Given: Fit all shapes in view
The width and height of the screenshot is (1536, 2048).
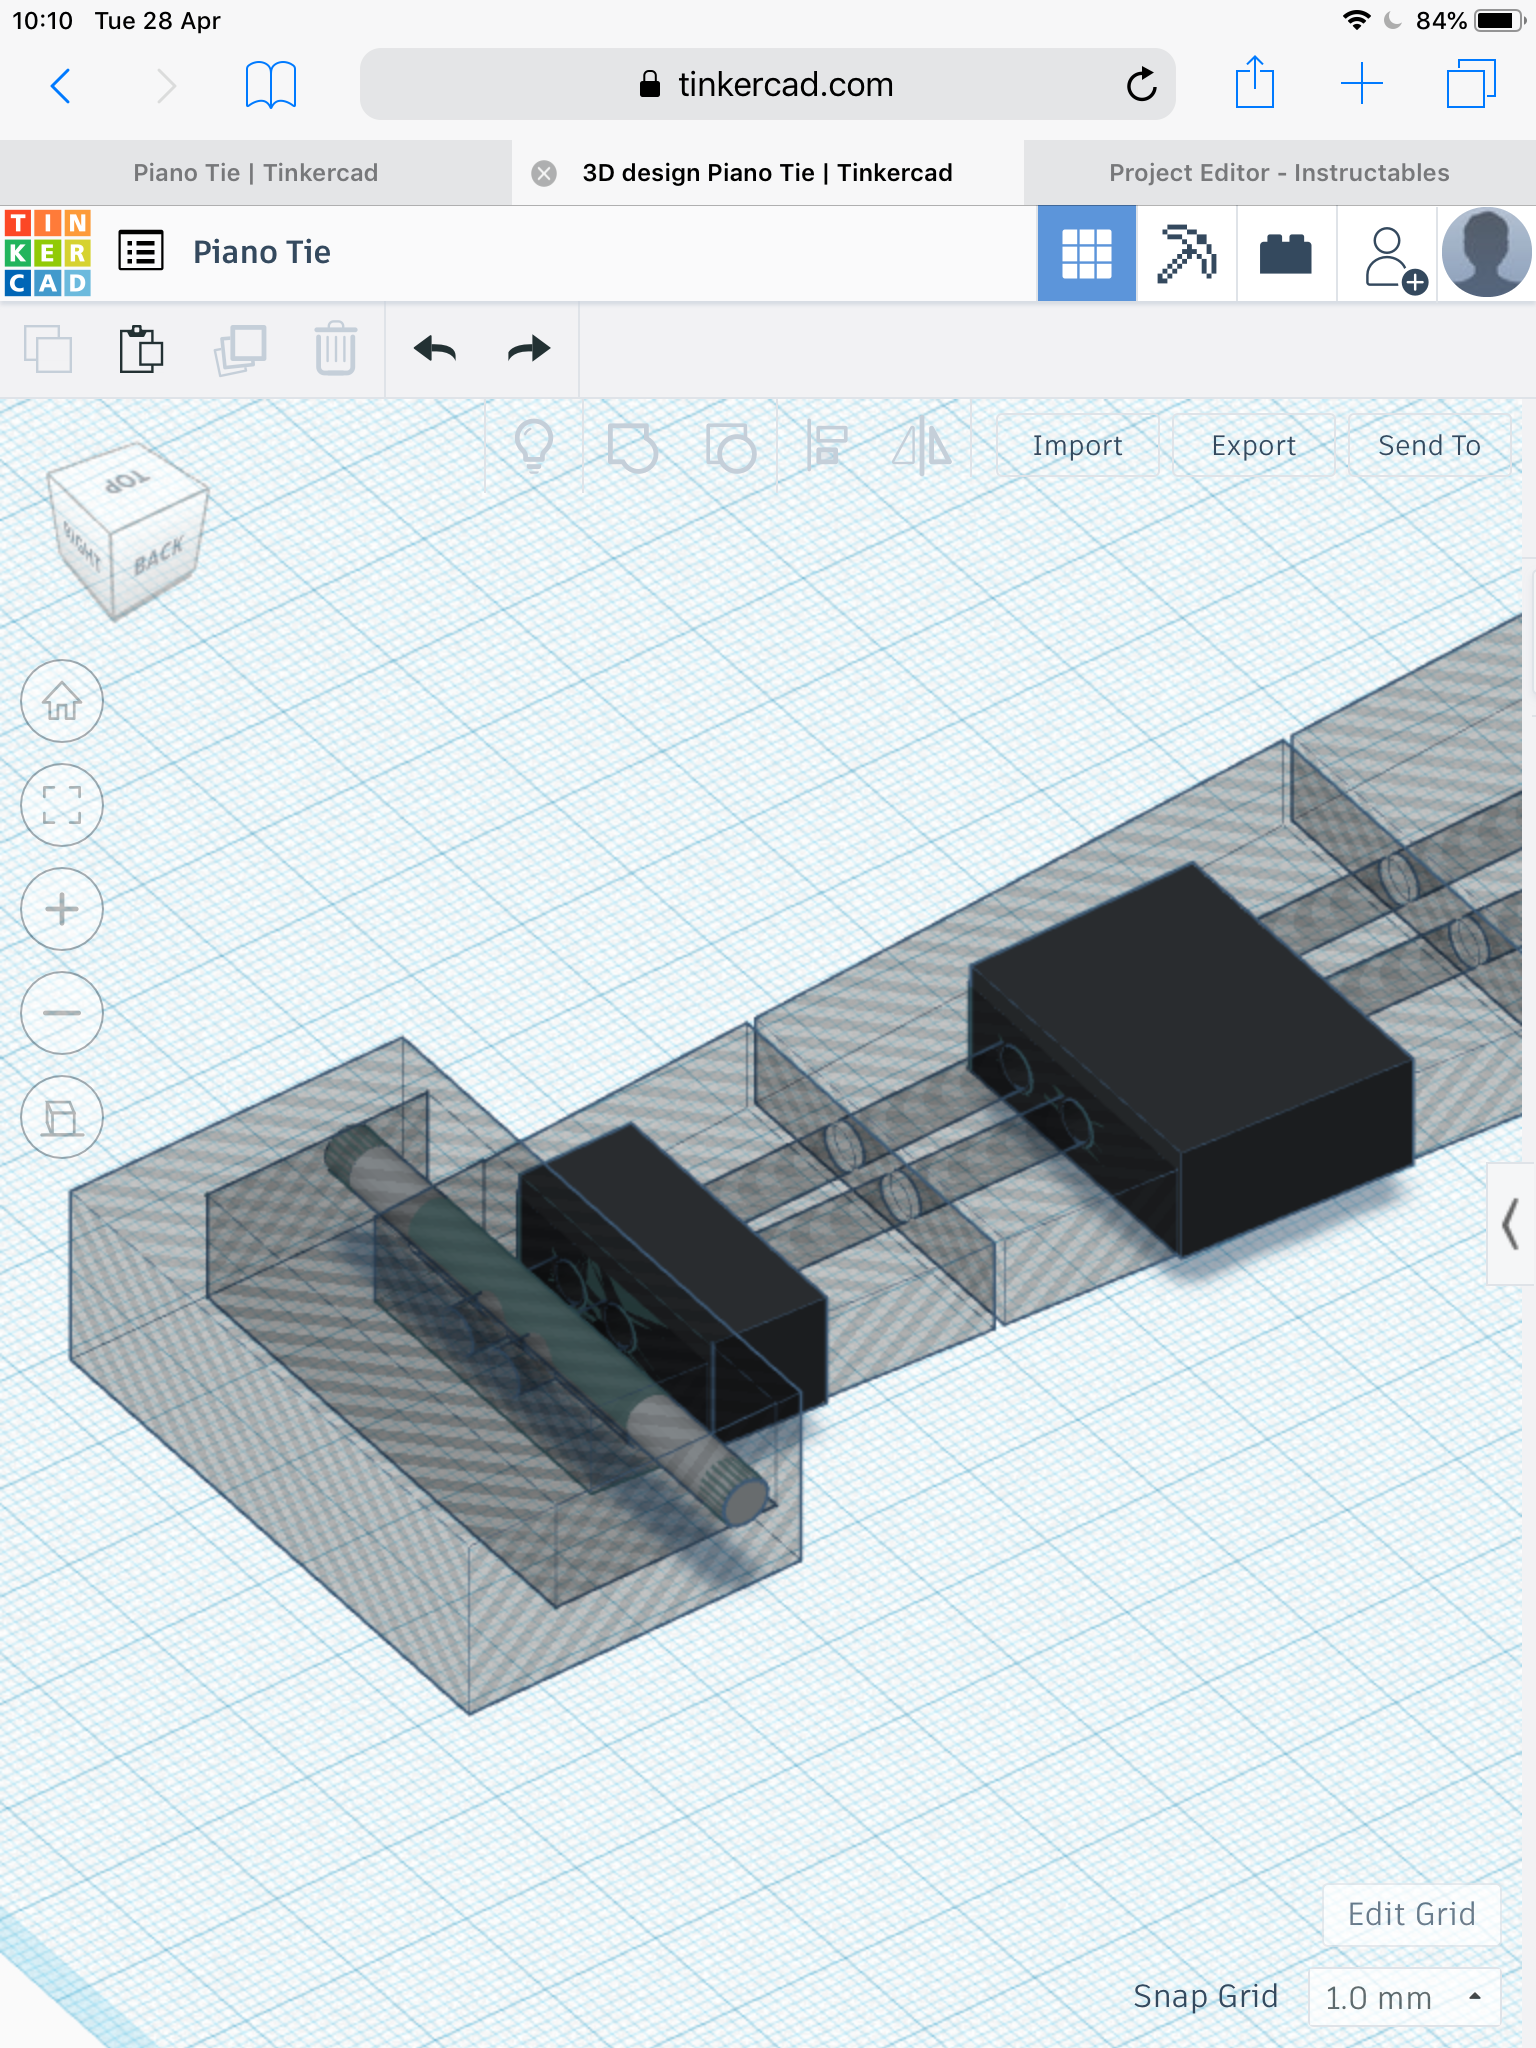Looking at the screenshot, I should tap(62, 805).
